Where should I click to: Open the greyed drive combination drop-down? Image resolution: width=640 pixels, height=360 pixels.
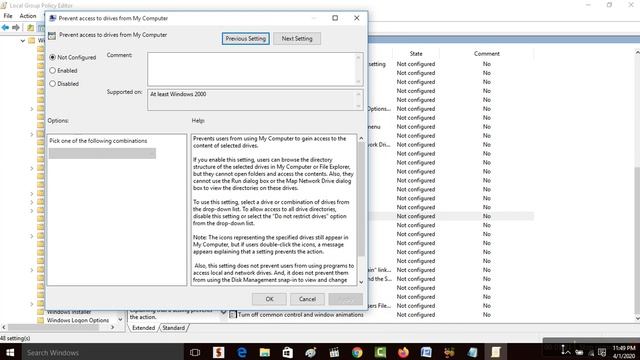click(102, 153)
